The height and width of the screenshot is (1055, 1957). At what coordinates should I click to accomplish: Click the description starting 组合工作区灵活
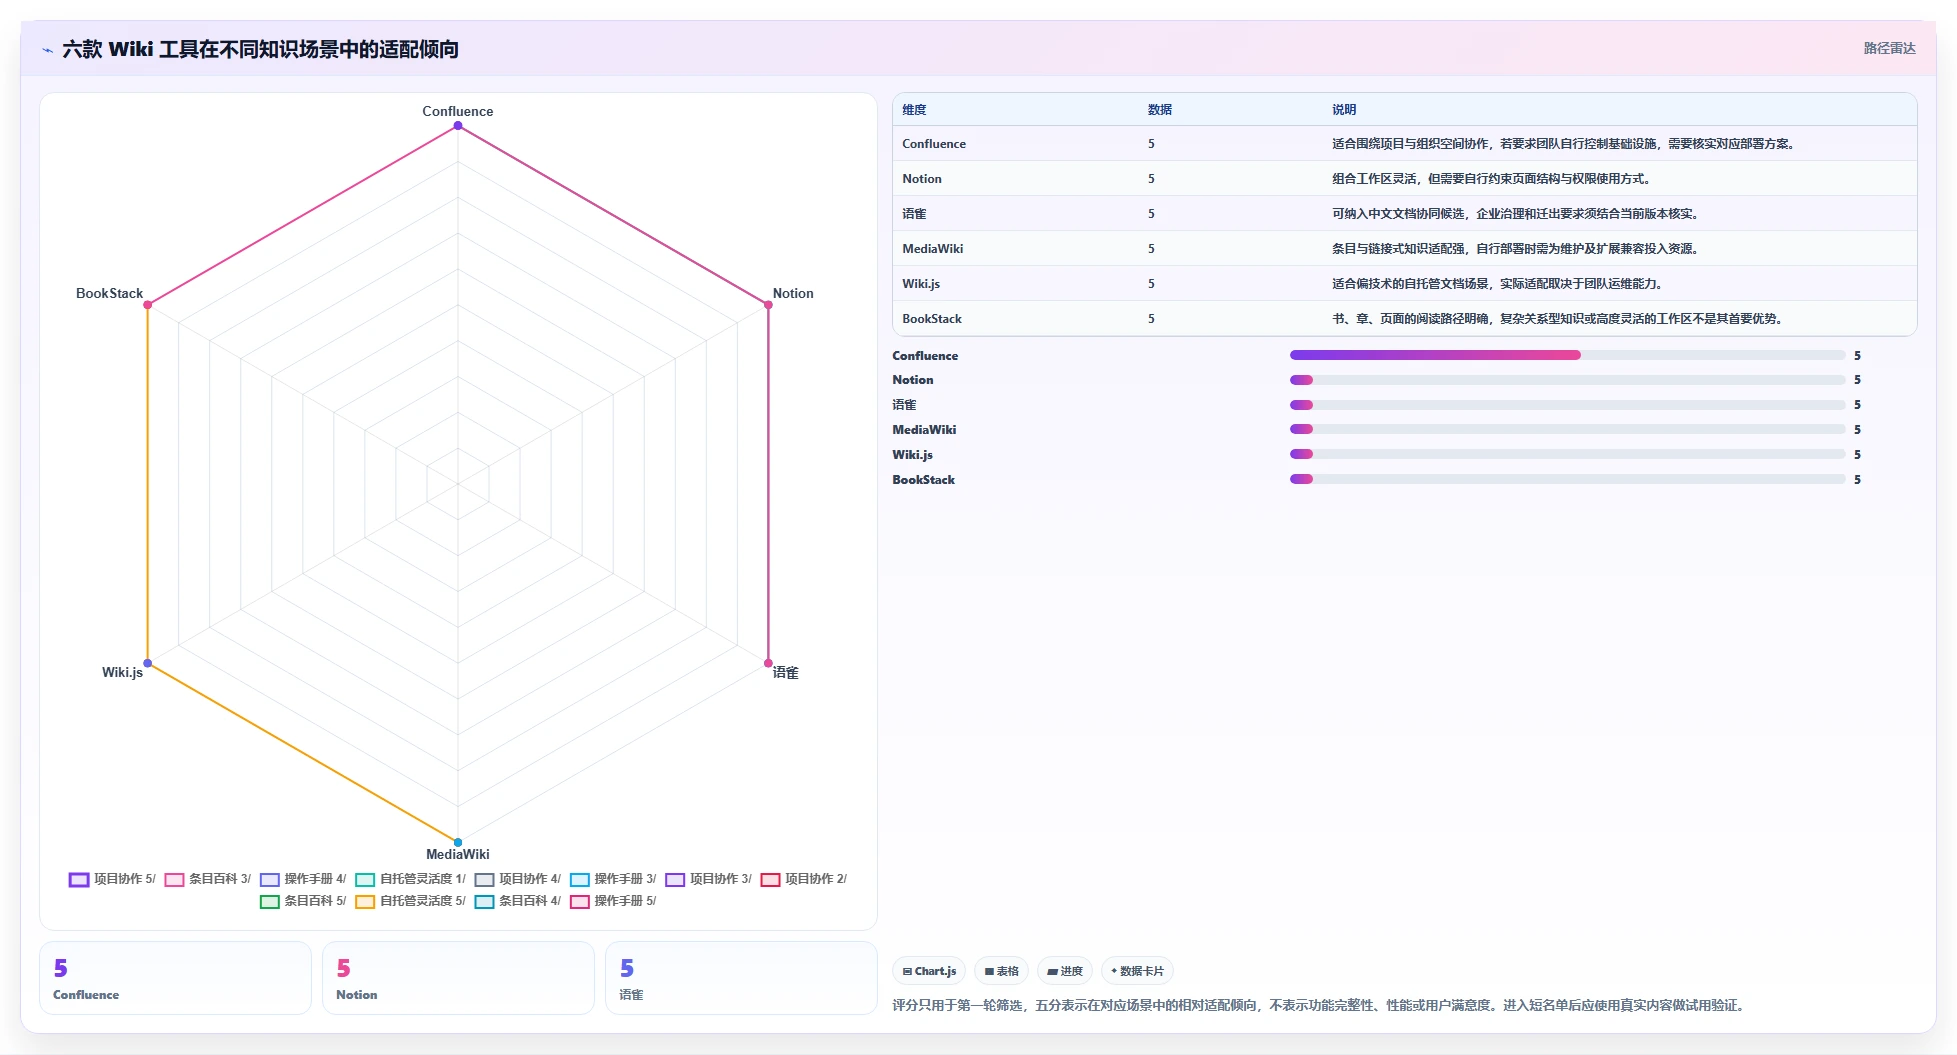pos(1493,179)
